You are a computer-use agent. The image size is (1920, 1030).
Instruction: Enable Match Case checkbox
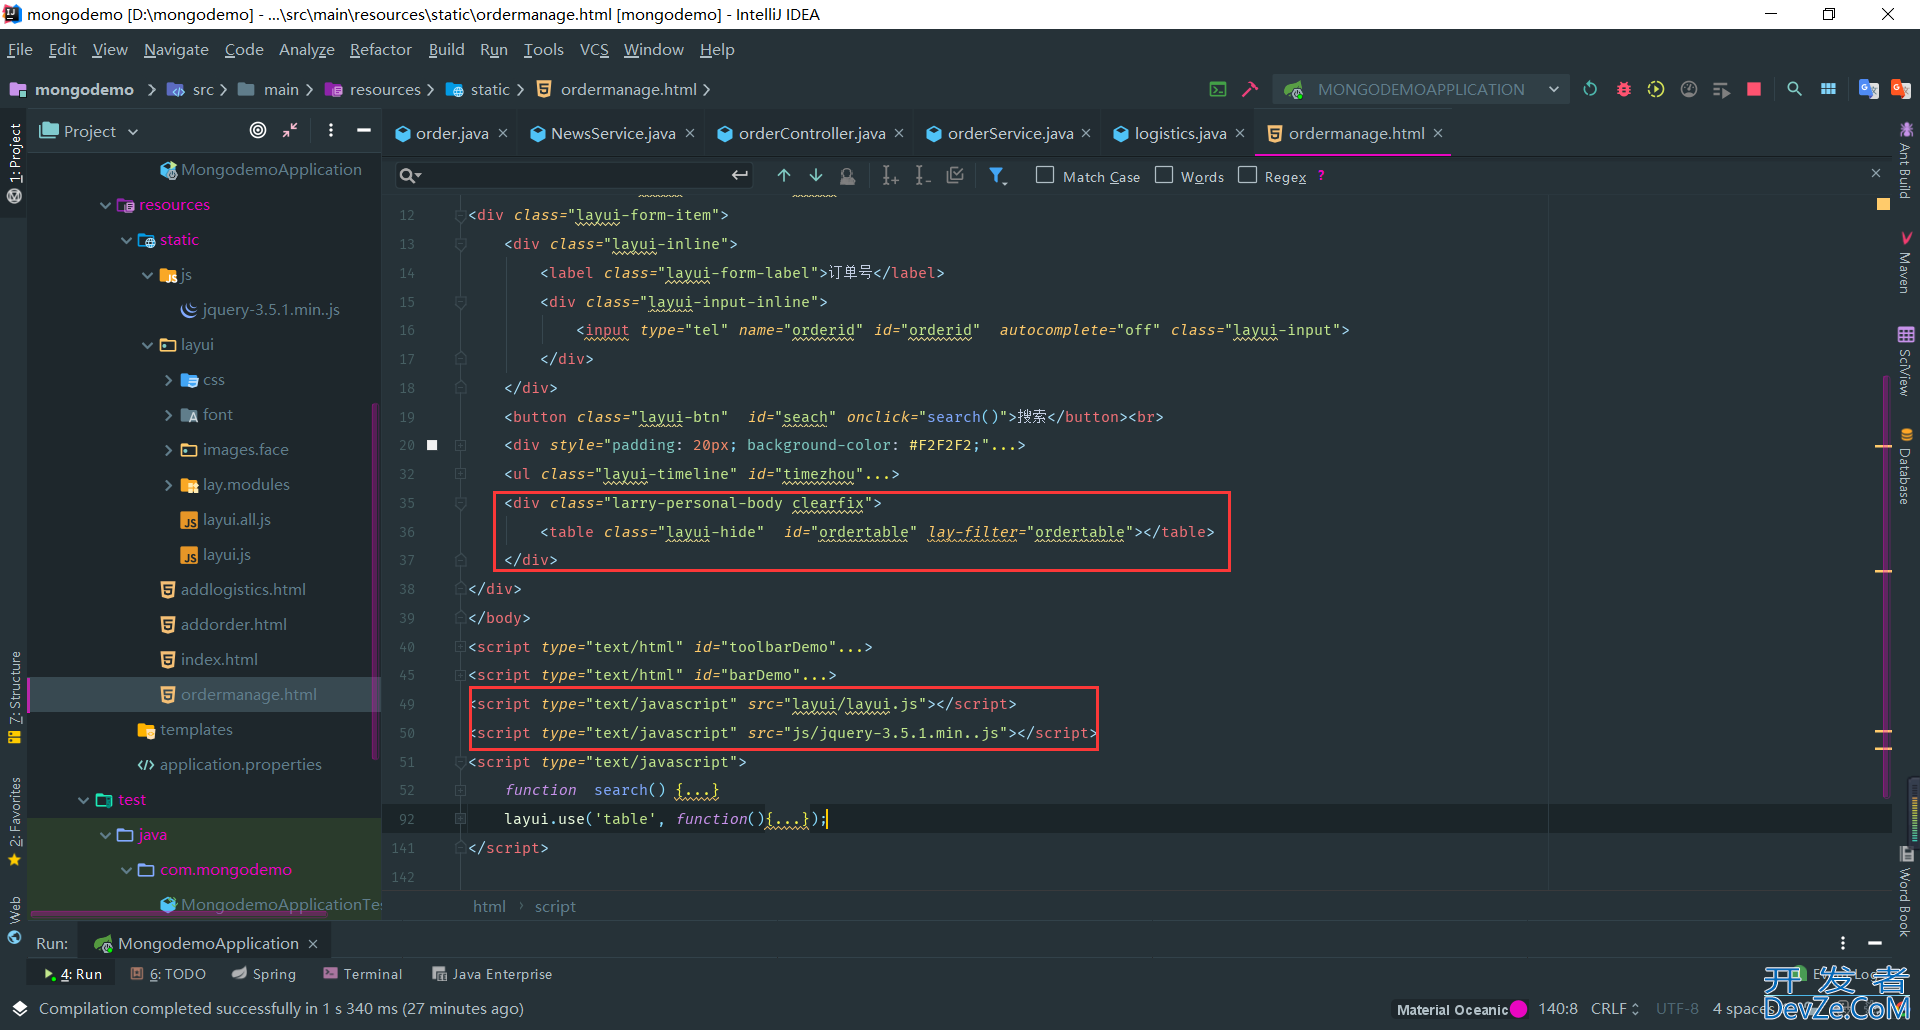point(1045,175)
